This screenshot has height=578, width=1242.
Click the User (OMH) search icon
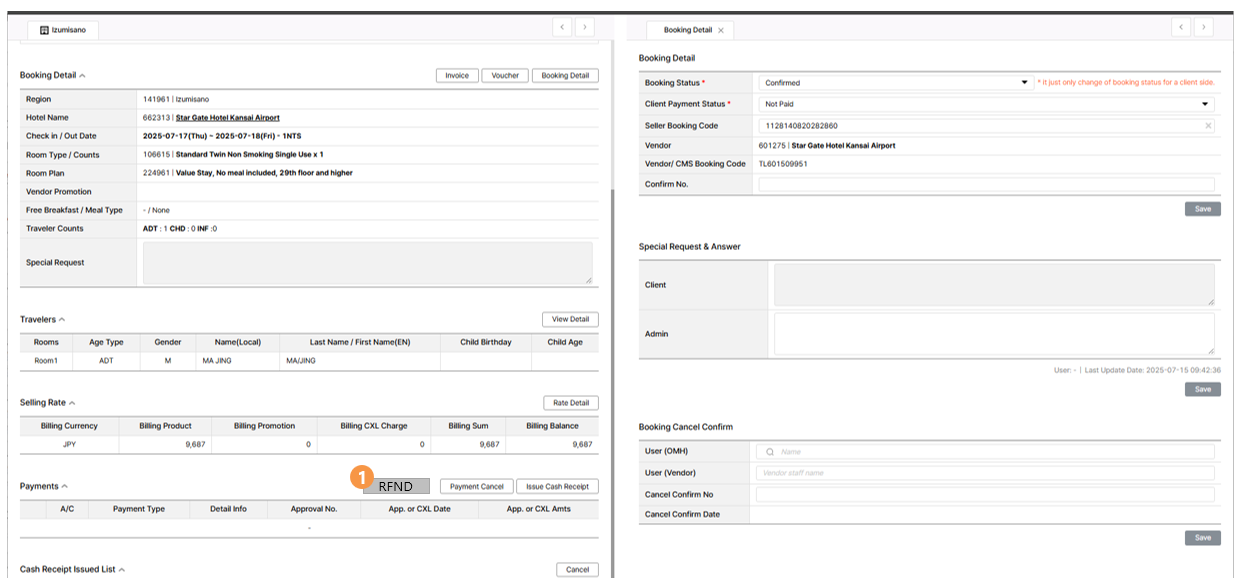pos(770,452)
